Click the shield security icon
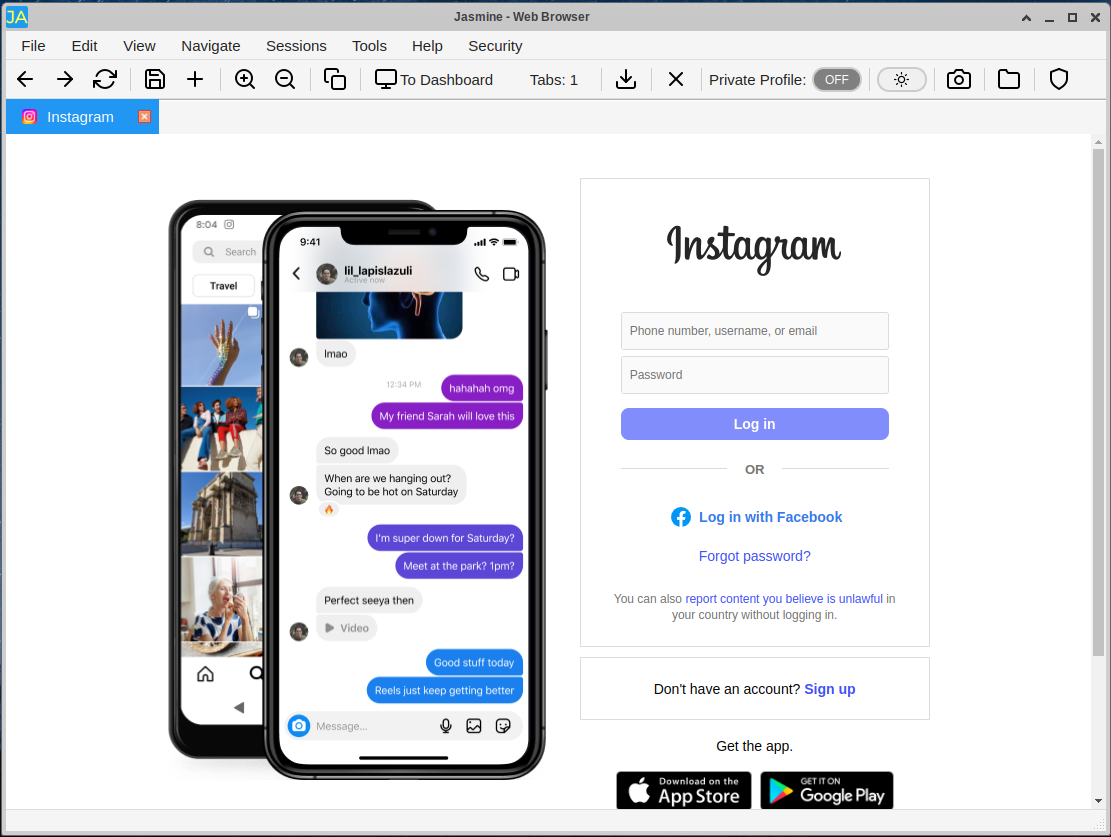 pyautogui.click(x=1059, y=79)
